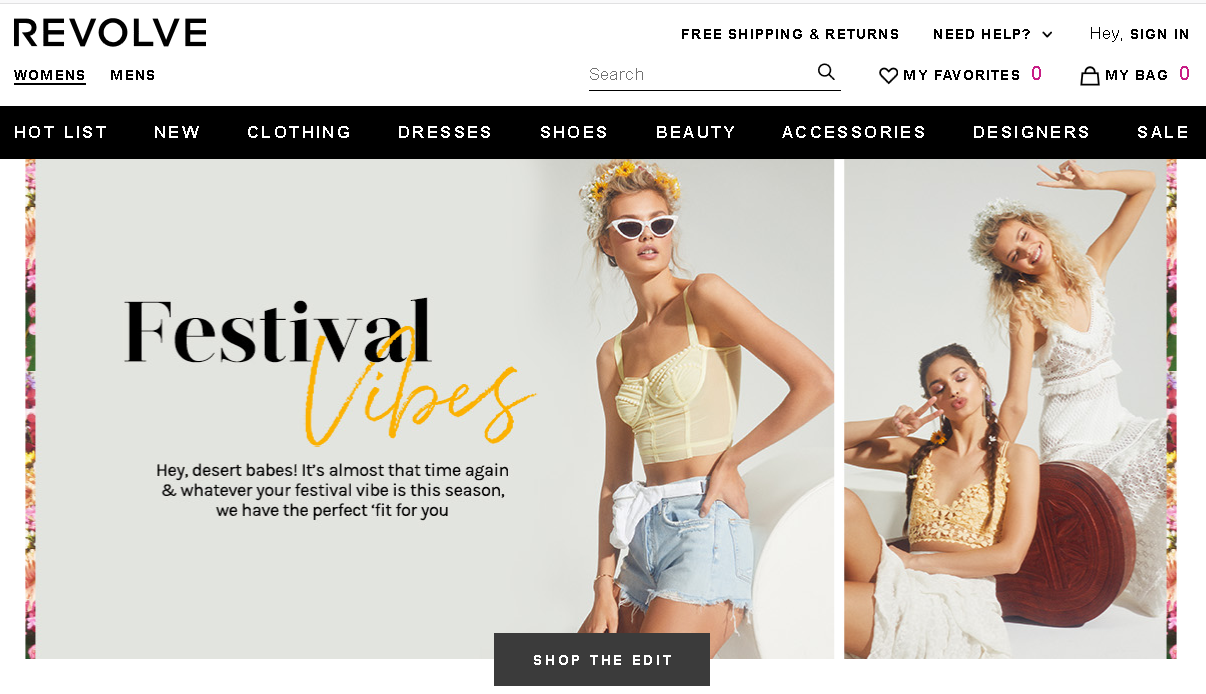
Task: Select the WOMENS section
Action: (50, 75)
